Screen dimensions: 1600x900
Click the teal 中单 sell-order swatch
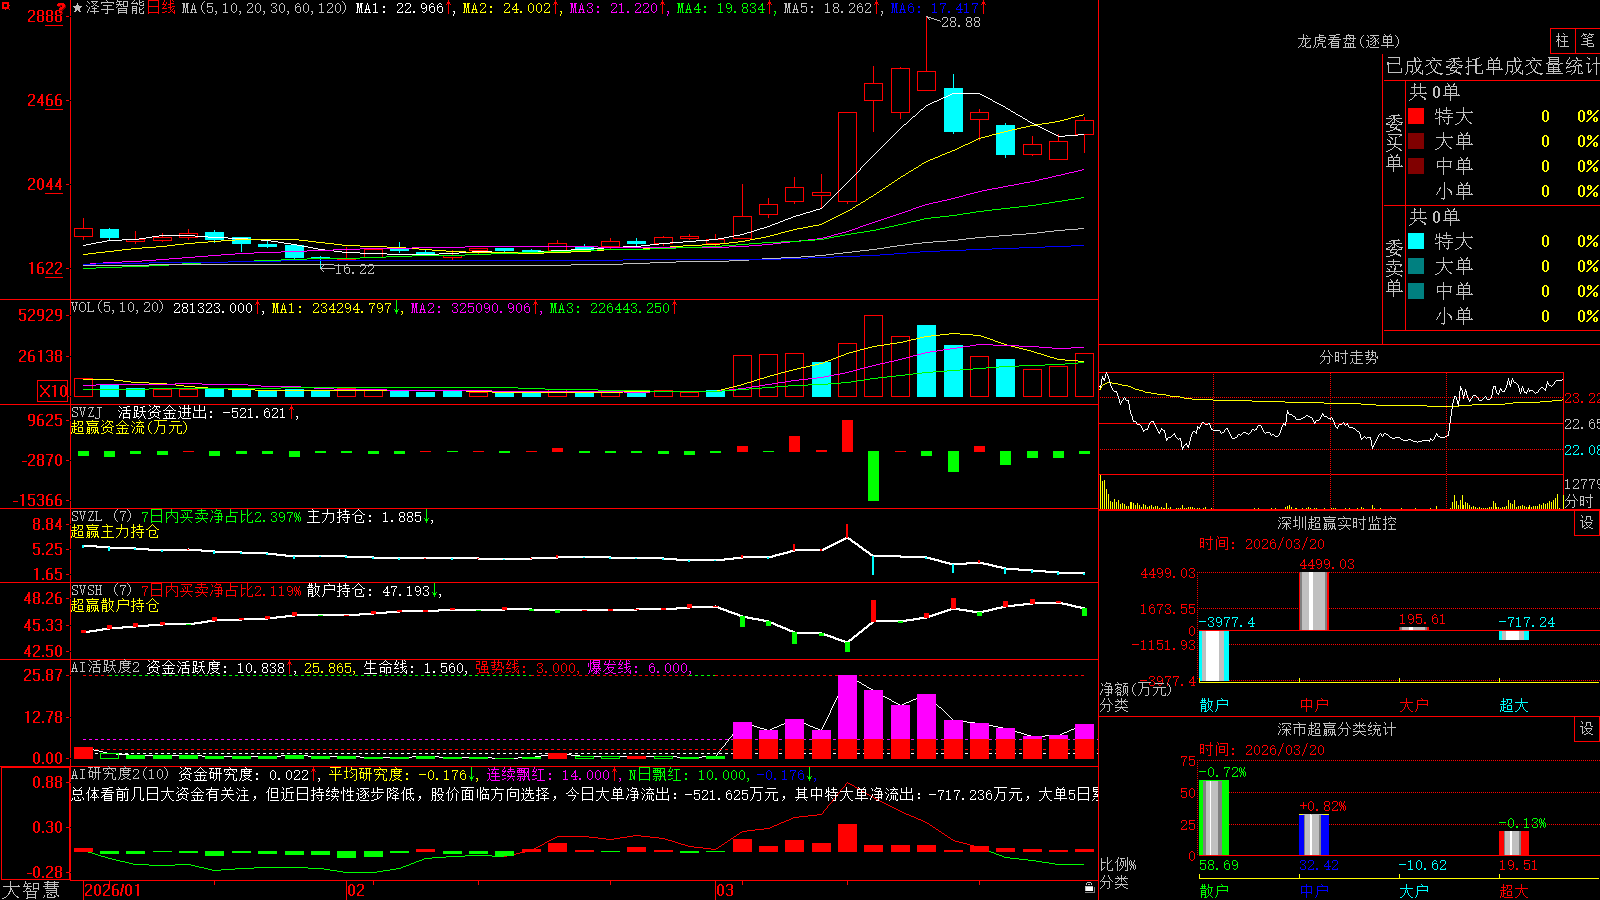tap(1416, 291)
